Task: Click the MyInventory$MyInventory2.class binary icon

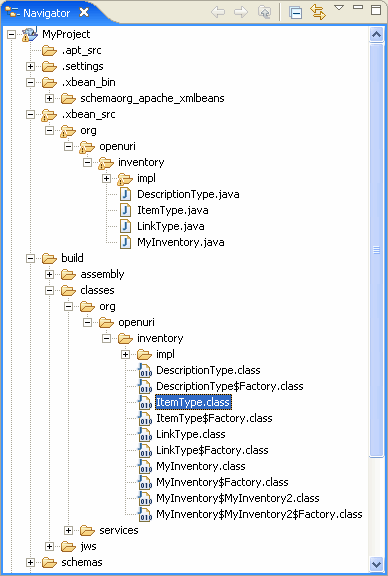Action: click(x=145, y=498)
